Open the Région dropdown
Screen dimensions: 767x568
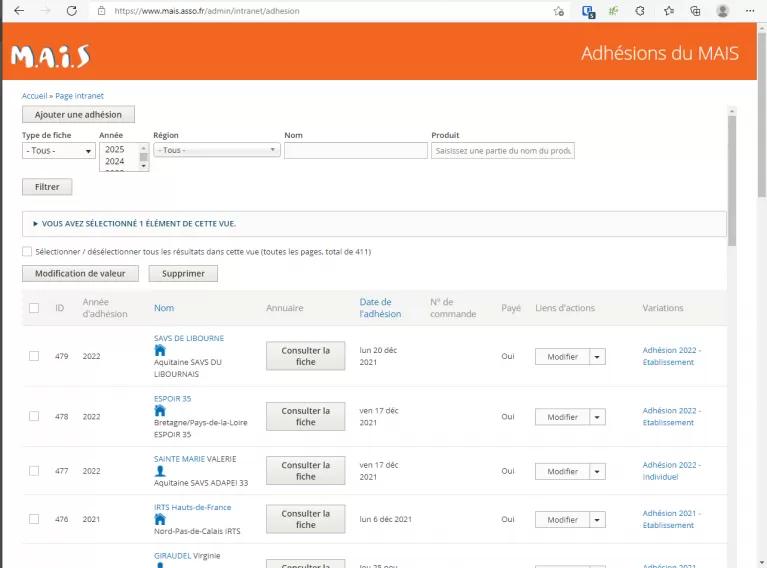(x=217, y=150)
